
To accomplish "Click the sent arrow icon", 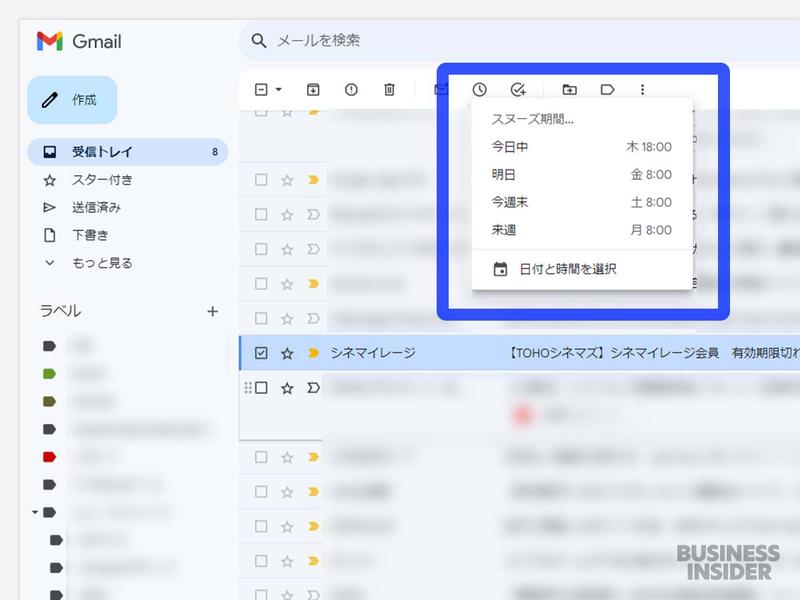I will 49,207.
